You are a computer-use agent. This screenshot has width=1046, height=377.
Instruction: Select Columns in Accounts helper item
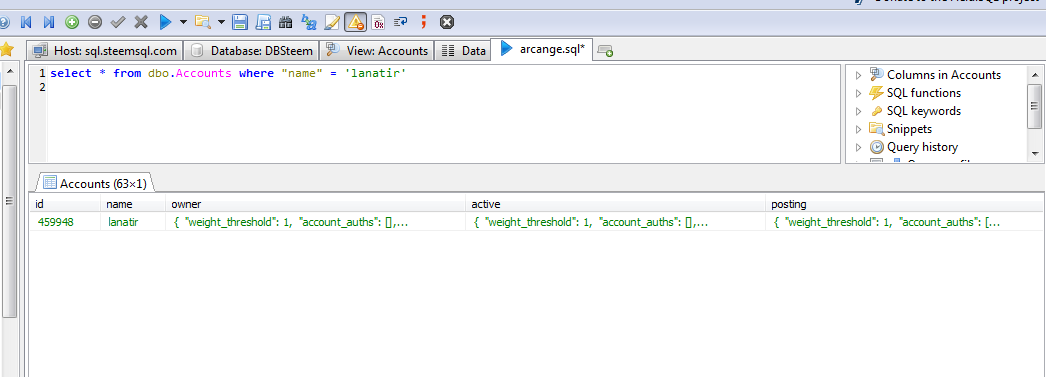[944, 75]
